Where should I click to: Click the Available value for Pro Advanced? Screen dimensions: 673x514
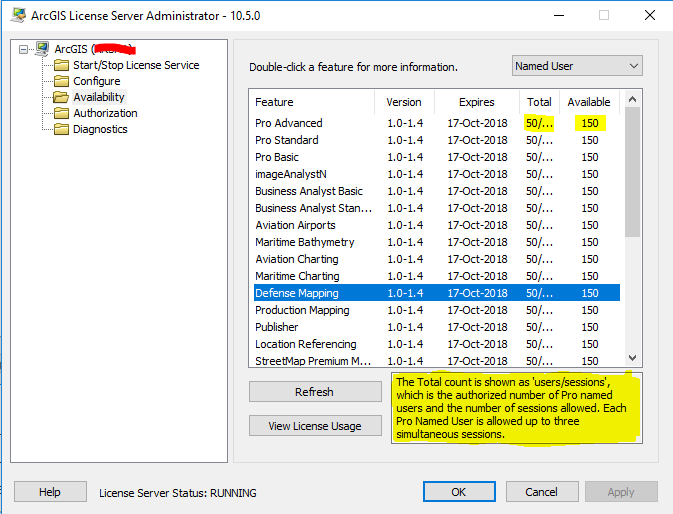click(590, 123)
